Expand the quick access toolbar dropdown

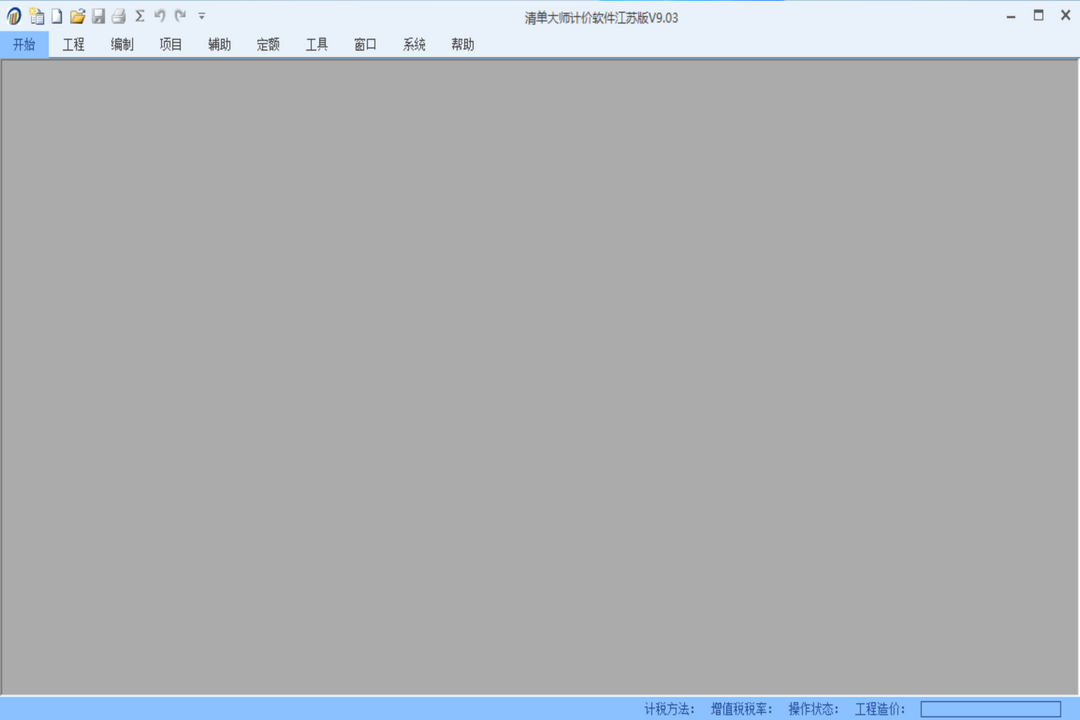201,16
